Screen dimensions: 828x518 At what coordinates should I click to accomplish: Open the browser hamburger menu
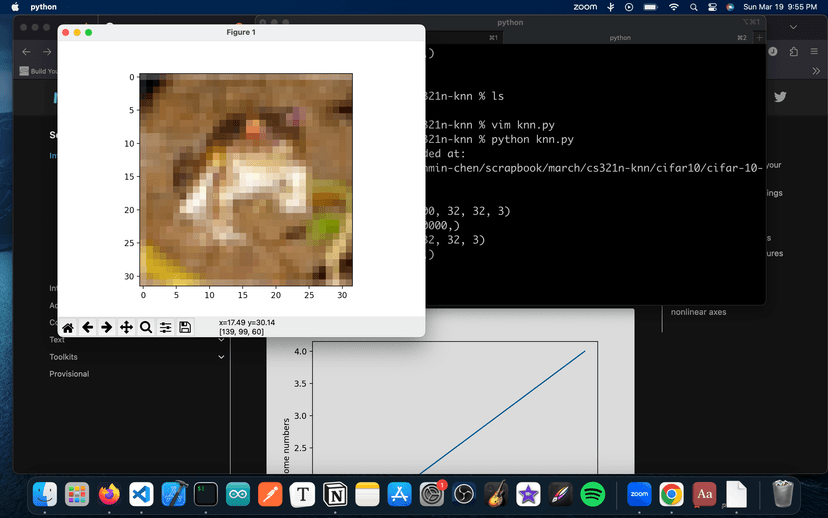814,52
